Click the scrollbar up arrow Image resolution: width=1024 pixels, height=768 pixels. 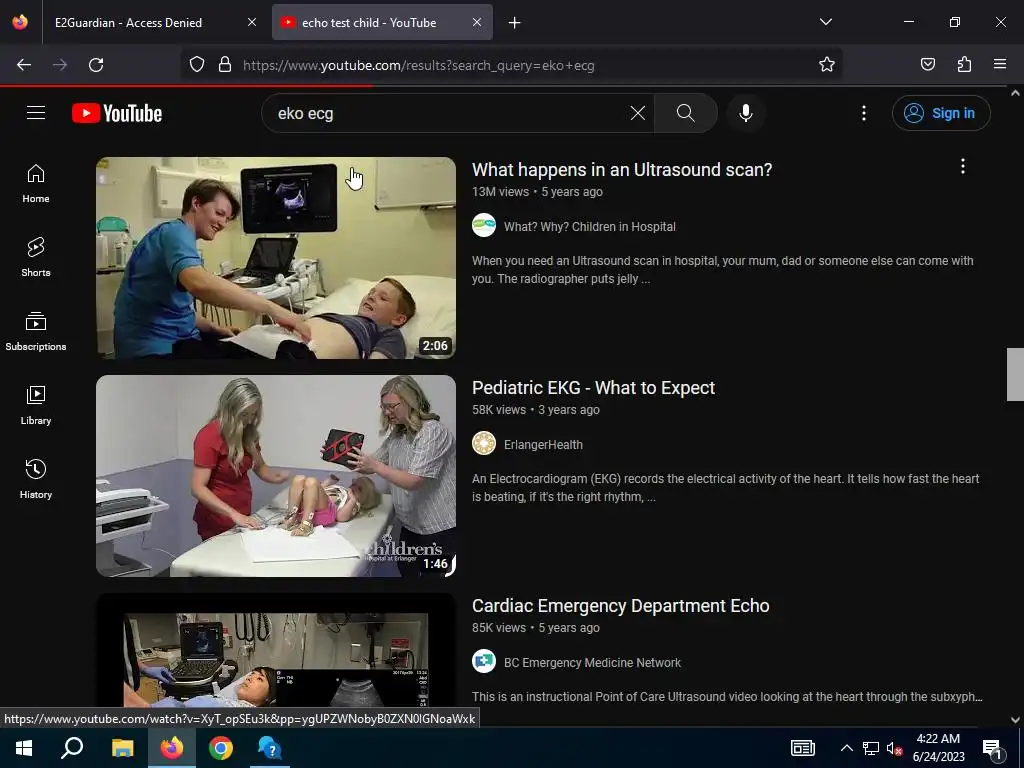point(1015,93)
